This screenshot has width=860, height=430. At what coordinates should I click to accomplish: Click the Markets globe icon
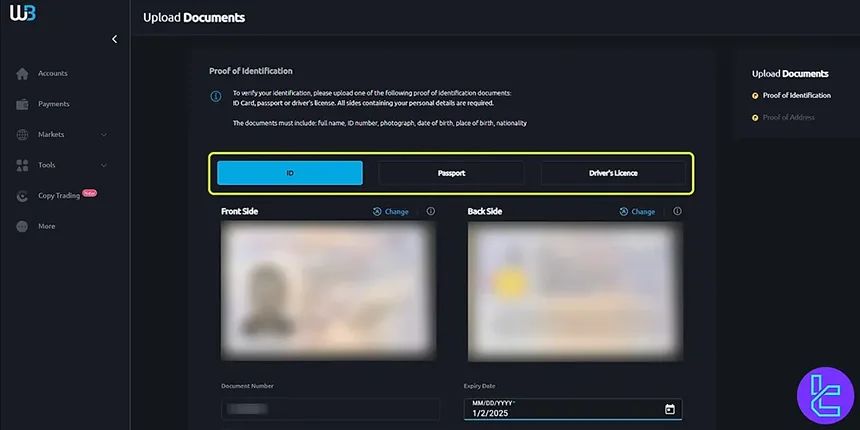click(22, 135)
